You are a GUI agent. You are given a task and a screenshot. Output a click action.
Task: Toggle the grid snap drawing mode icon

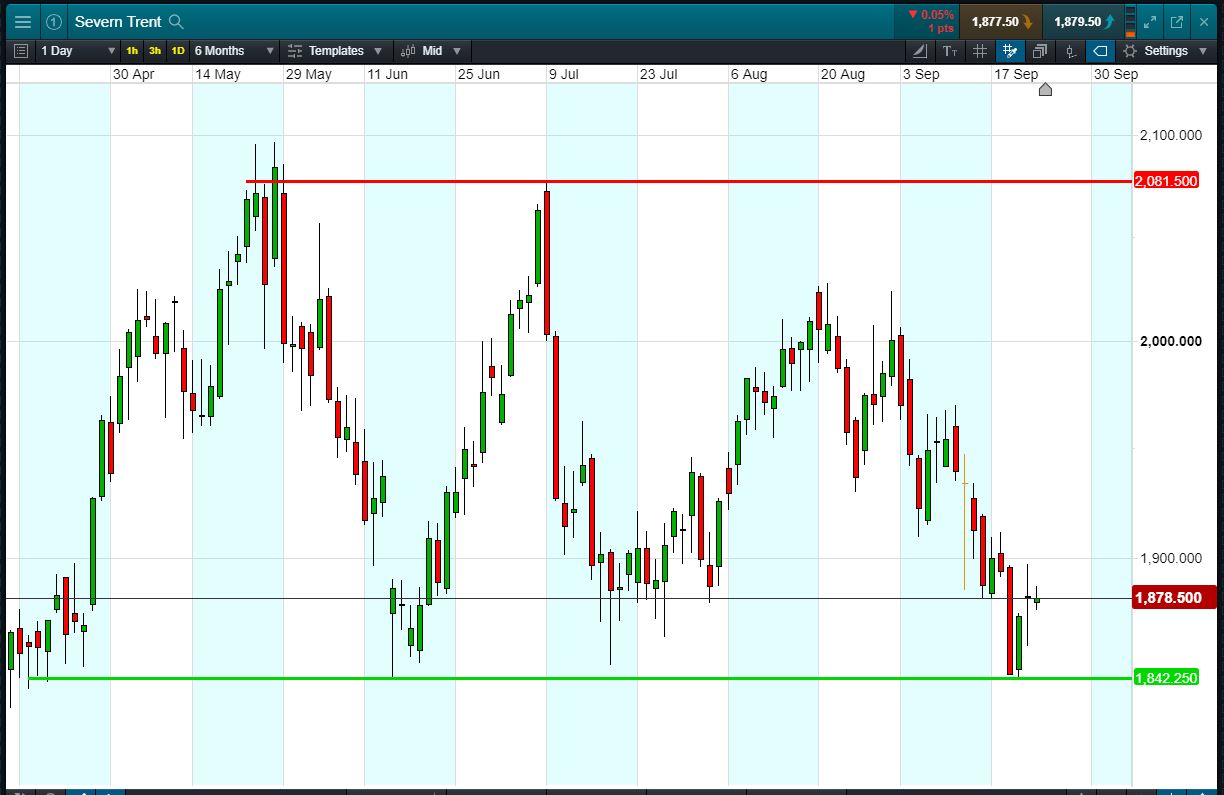click(x=1010, y=51)
